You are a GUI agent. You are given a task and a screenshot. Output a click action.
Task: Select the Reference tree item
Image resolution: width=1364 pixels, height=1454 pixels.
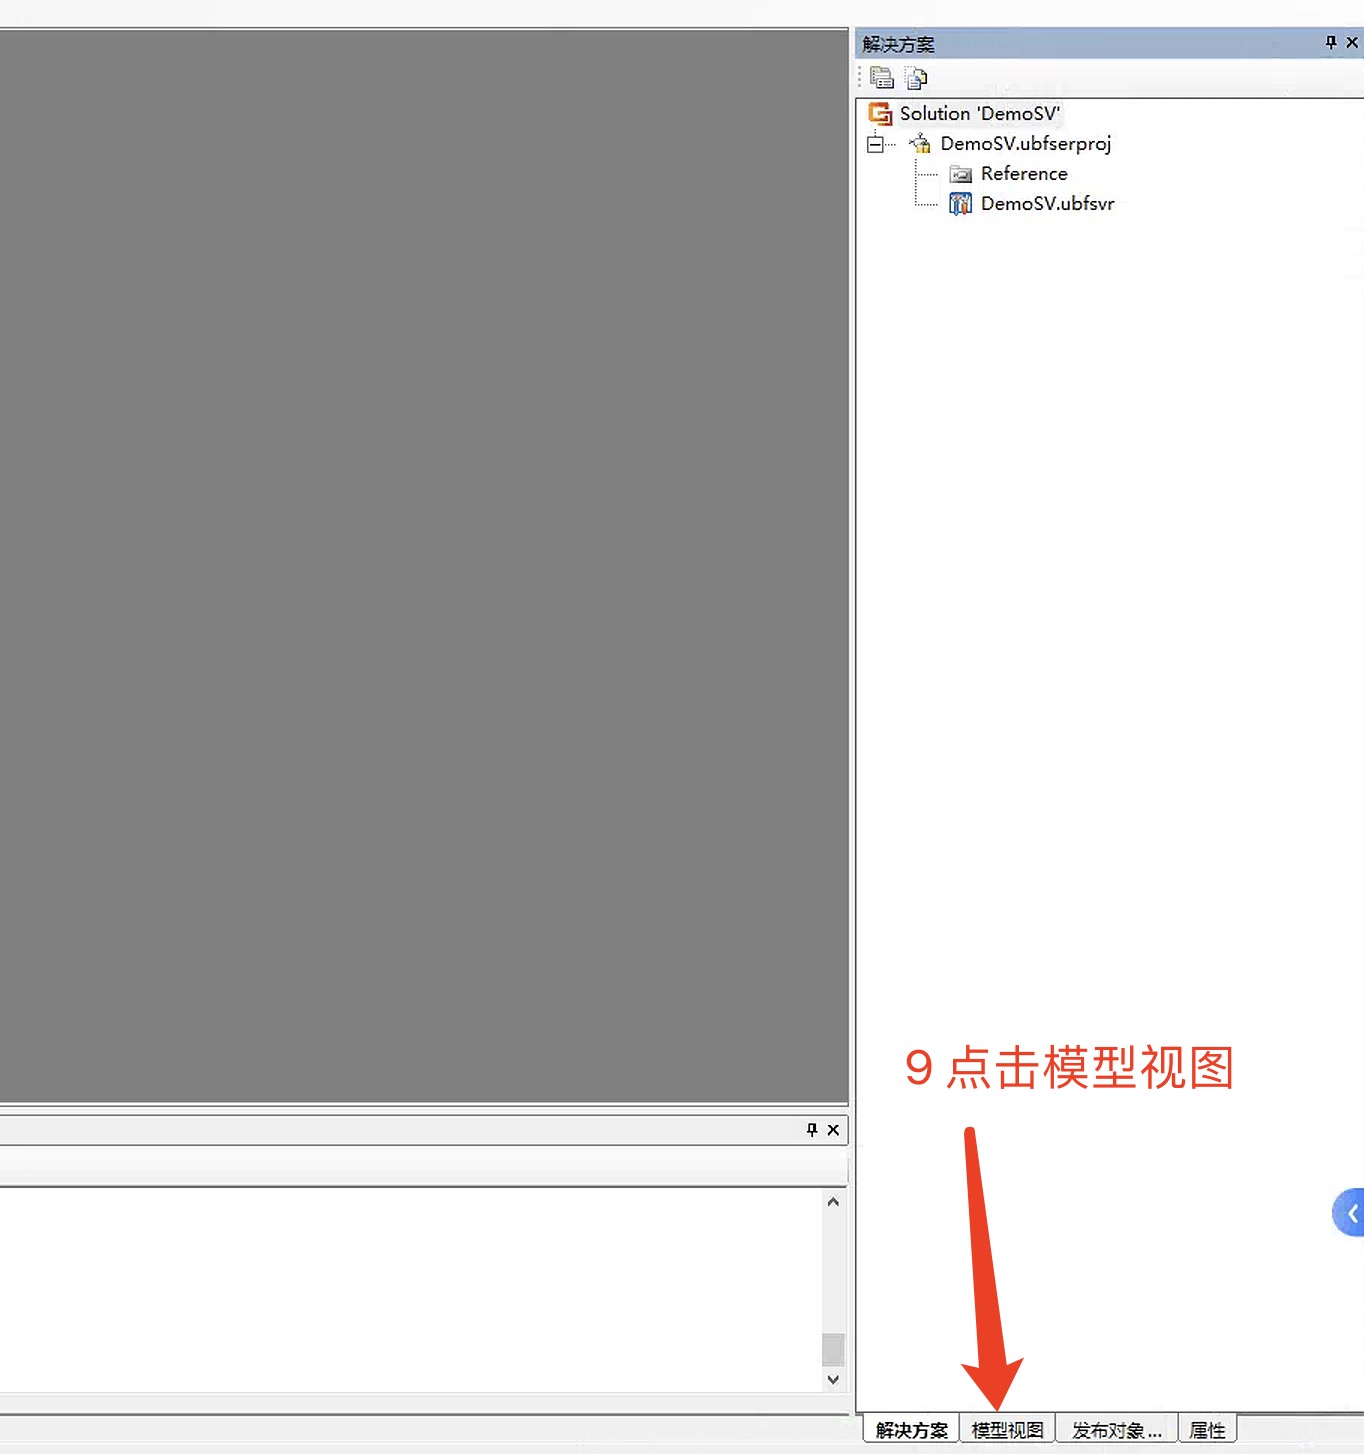(x=1024, y=174)
